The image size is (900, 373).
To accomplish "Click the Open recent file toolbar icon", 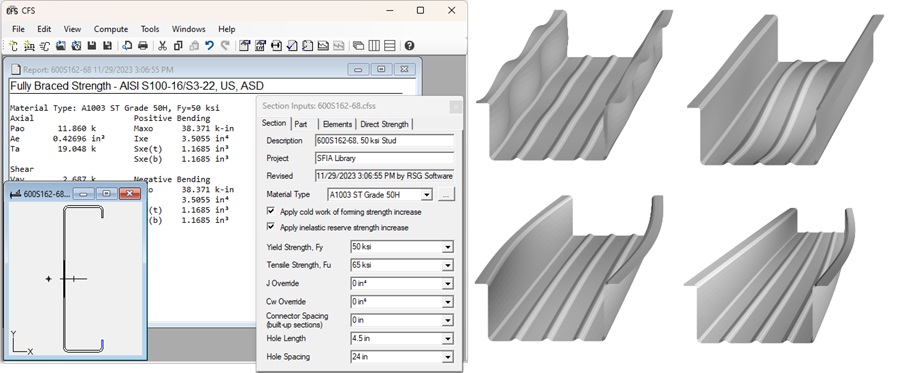I will [x=76, y=46].
